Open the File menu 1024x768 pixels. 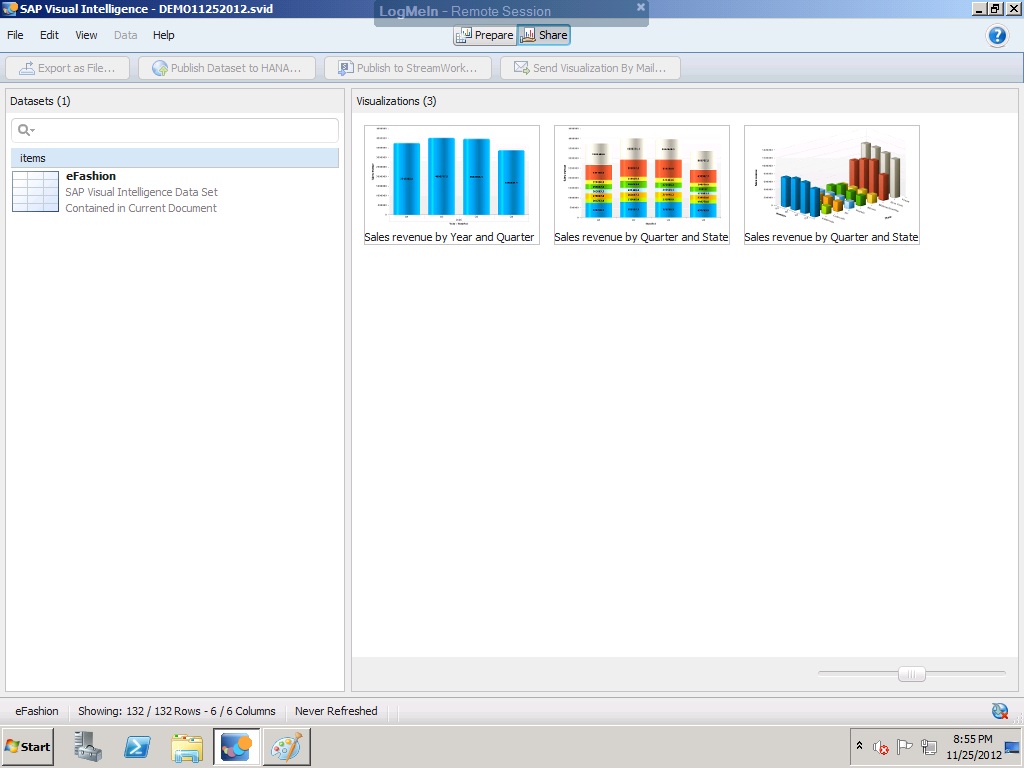(15, 35)
